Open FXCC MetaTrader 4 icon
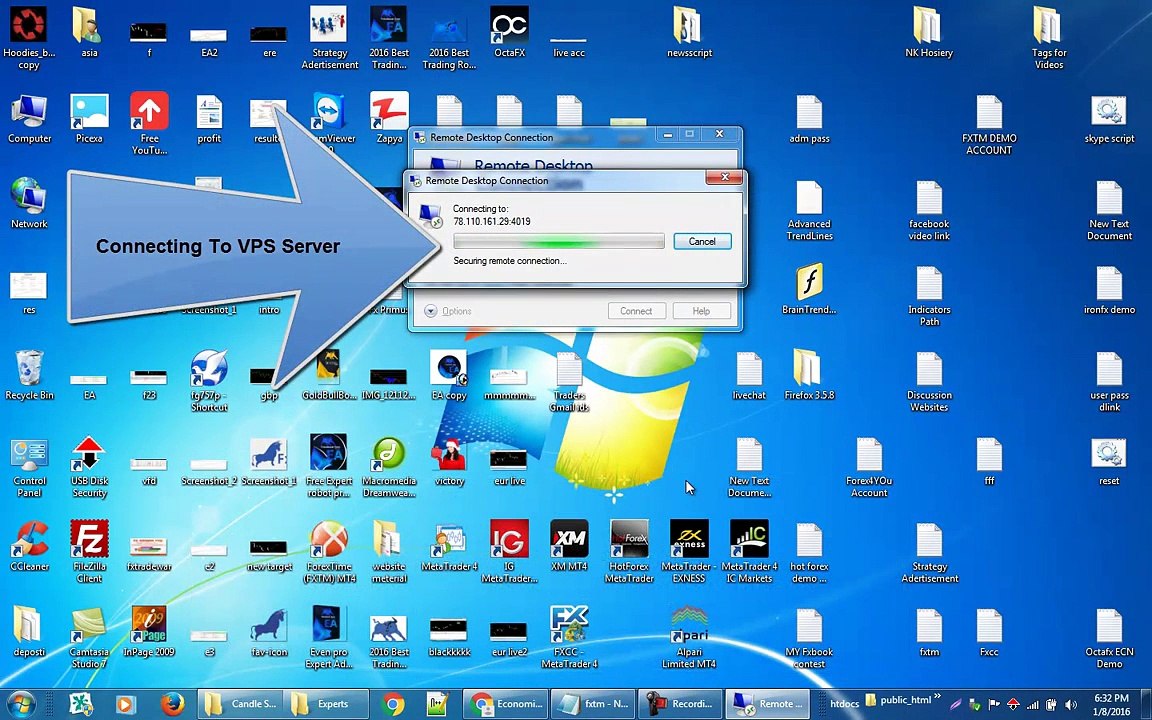This screenshot has height=720, width=1152. tap(569, 636)
